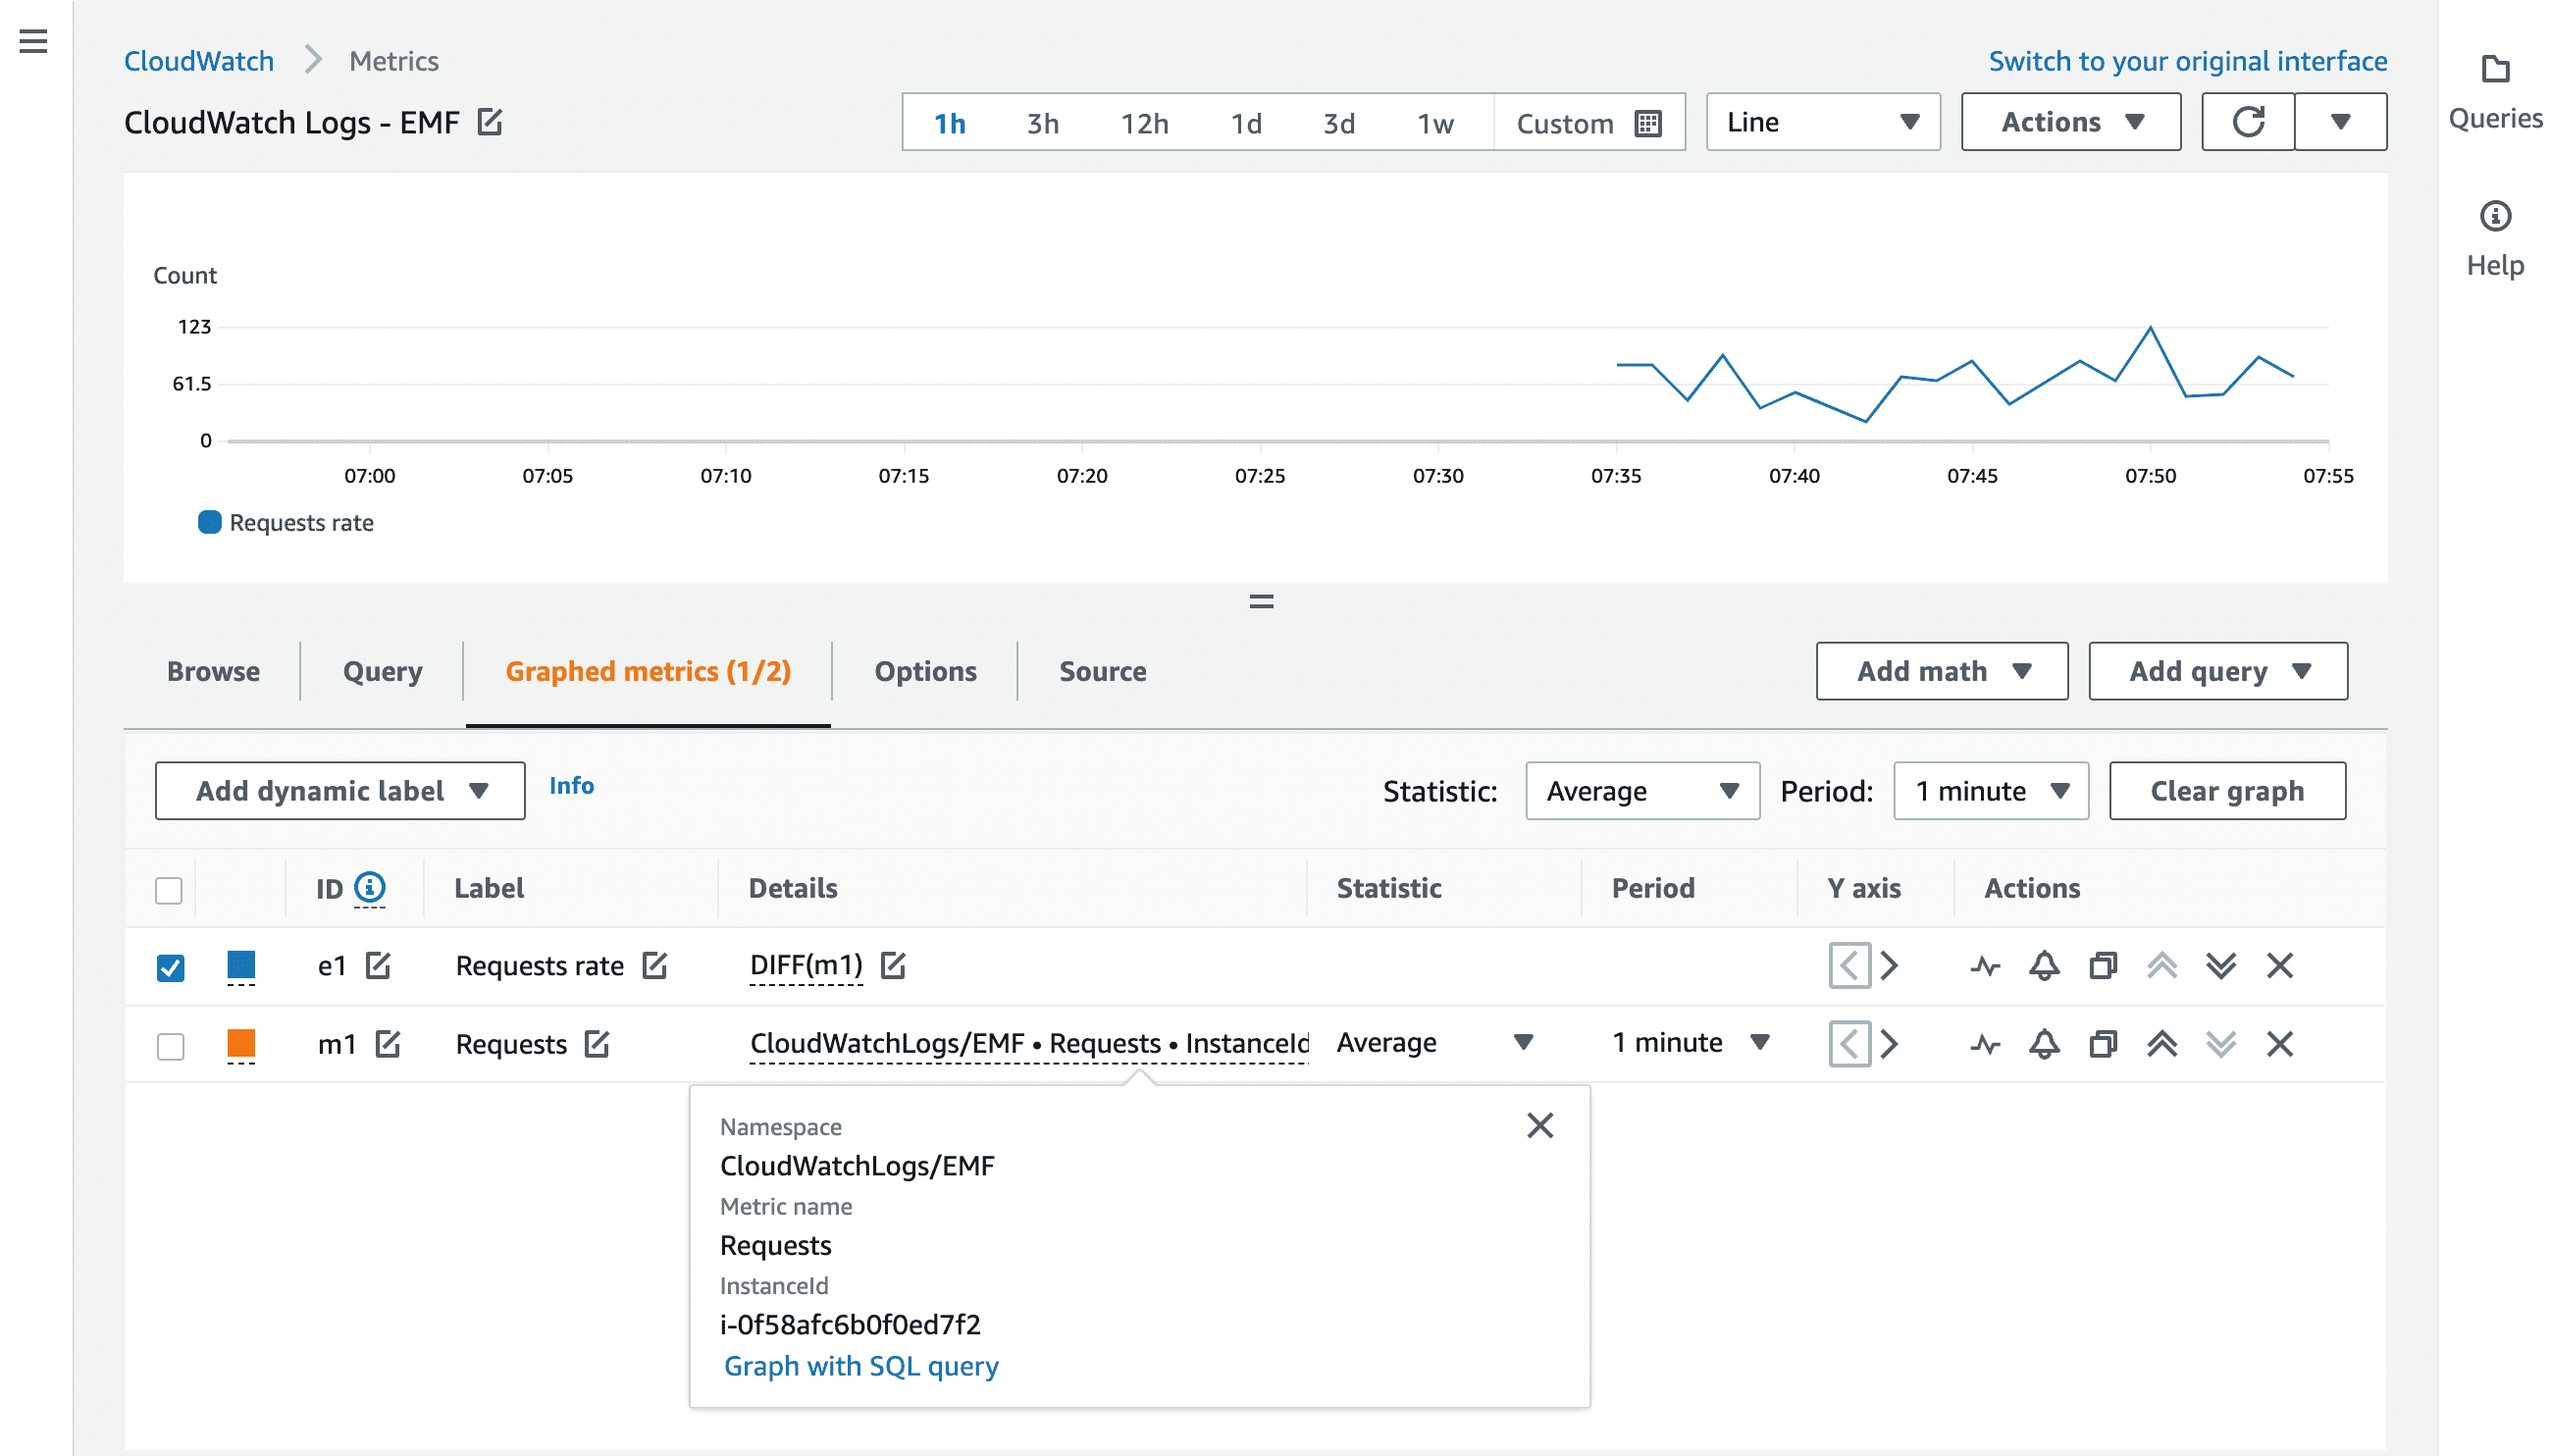Switch to the Query tab
Image resolution: width=2550 pixels, height=1456 pixels.
pos(383,671)
